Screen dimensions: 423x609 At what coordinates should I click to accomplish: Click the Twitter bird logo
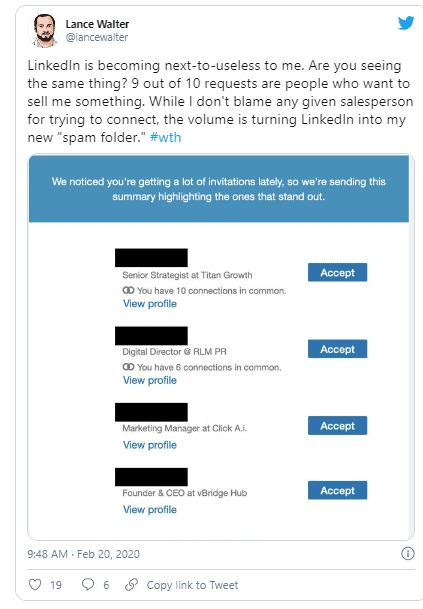tap(406, 23)
